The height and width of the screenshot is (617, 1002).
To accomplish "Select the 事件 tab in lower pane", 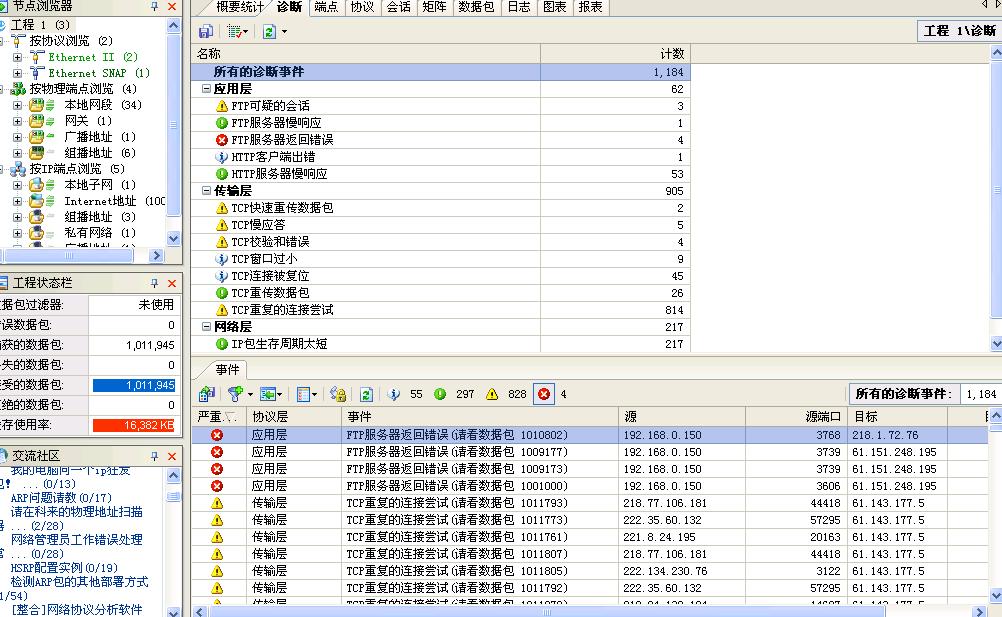I will coord(227,370).
